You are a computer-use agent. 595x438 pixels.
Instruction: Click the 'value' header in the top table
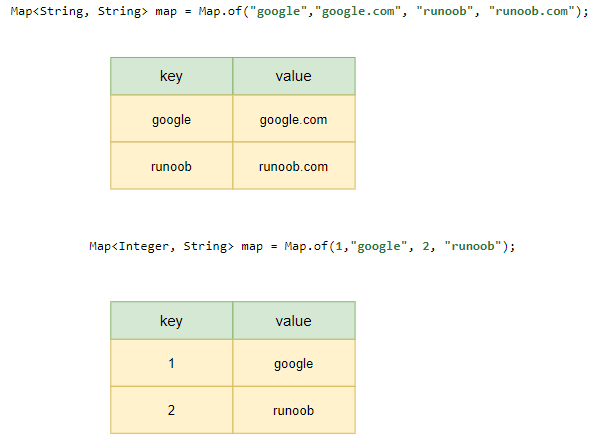pyautogui.click(x=294, y=76)
